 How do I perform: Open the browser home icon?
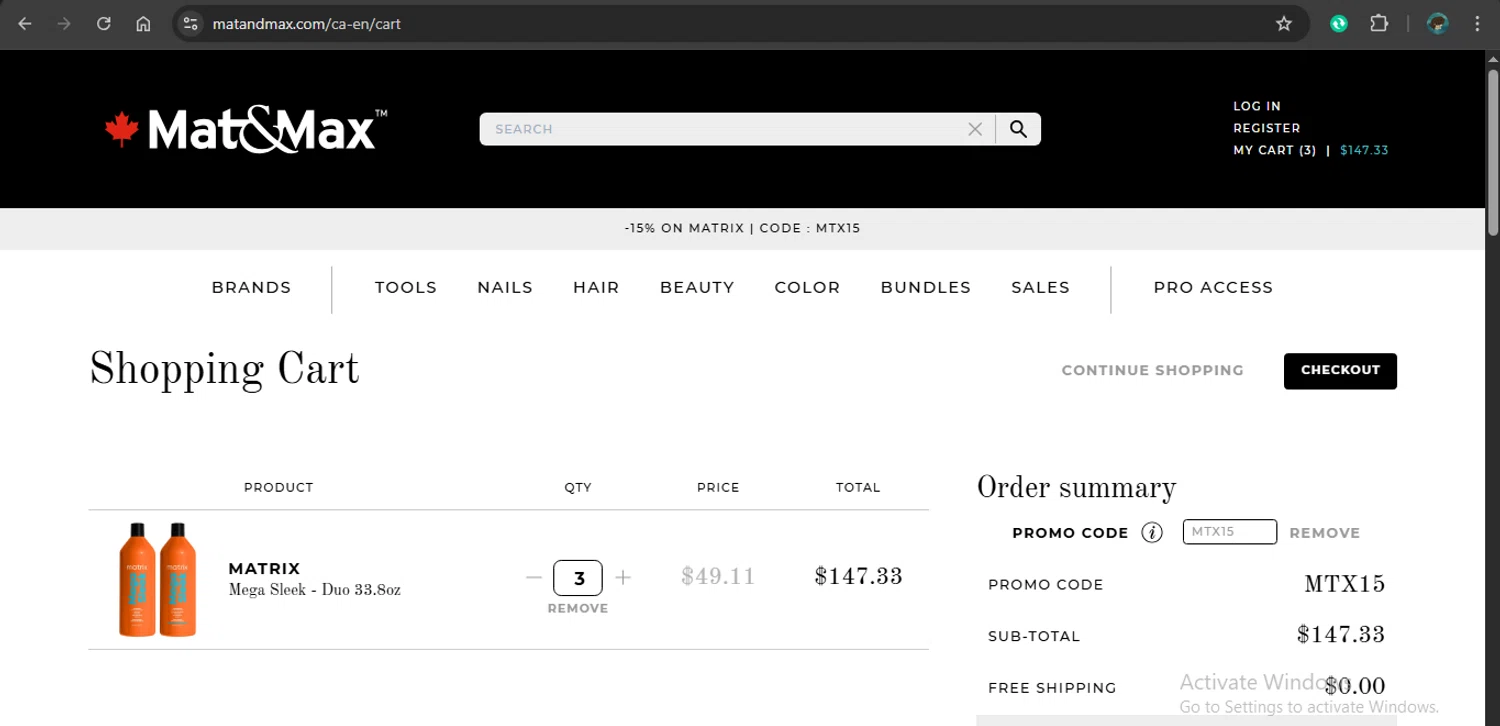point(143,24)
